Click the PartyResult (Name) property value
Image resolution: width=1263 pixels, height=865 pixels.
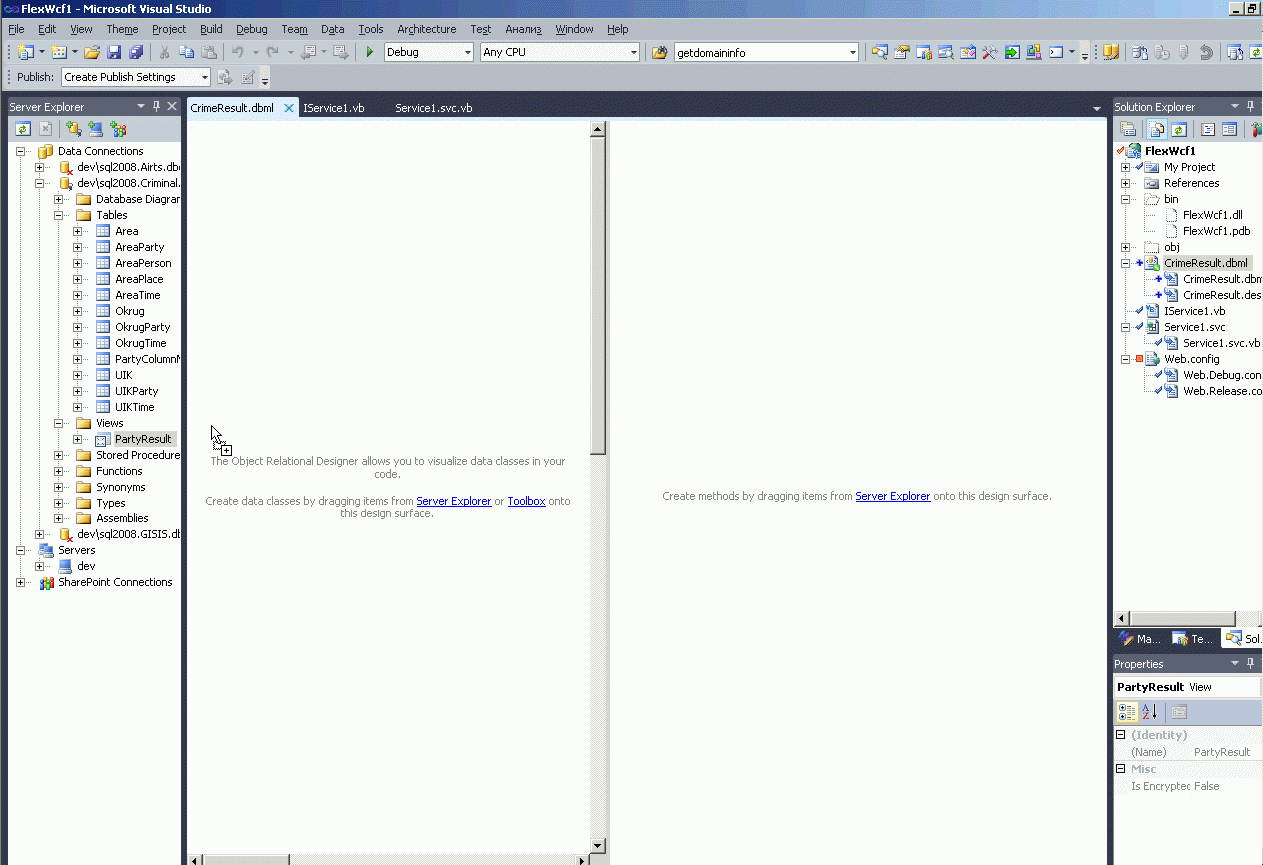coord(1222,752)
